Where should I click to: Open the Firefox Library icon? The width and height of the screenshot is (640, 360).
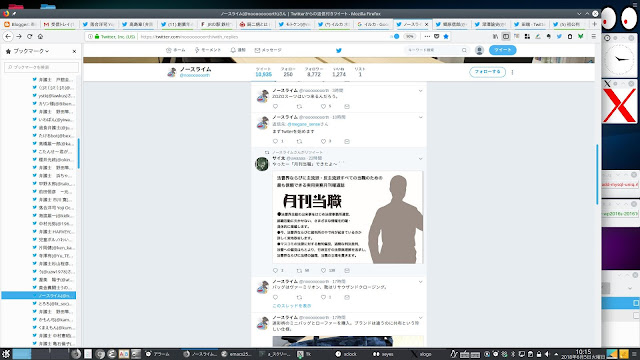(x=495, y=36)
